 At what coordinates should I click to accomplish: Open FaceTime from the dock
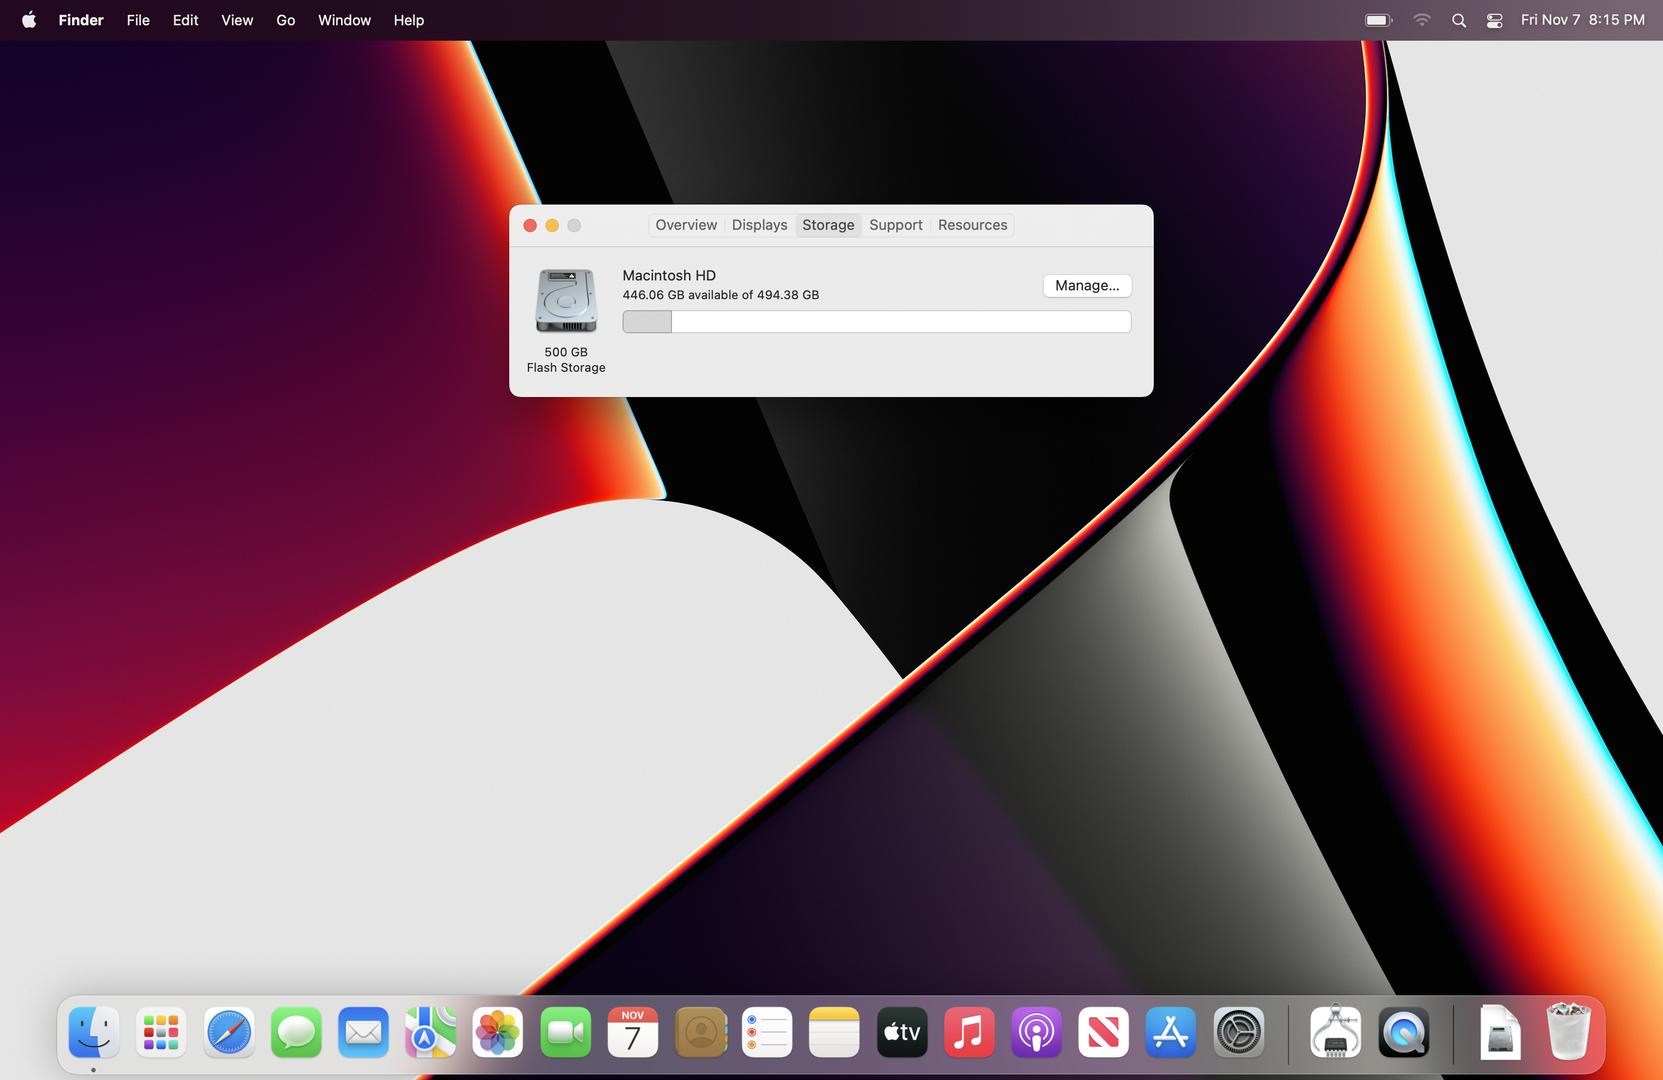[x=565, y=1032]
